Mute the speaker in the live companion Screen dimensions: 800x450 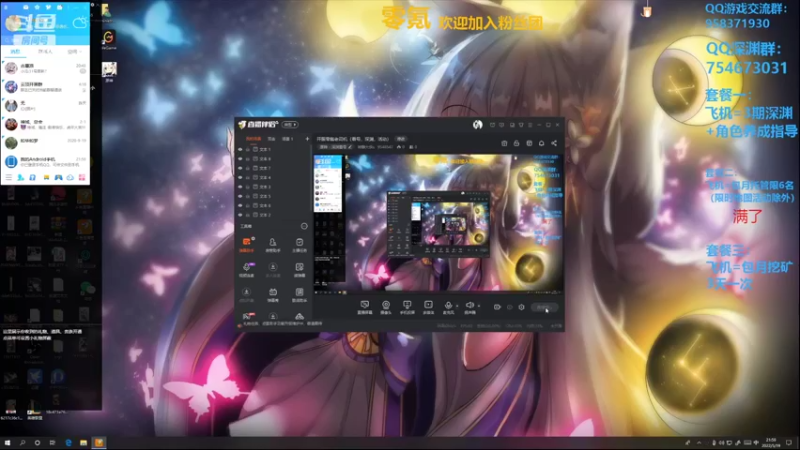coord(469,306)
